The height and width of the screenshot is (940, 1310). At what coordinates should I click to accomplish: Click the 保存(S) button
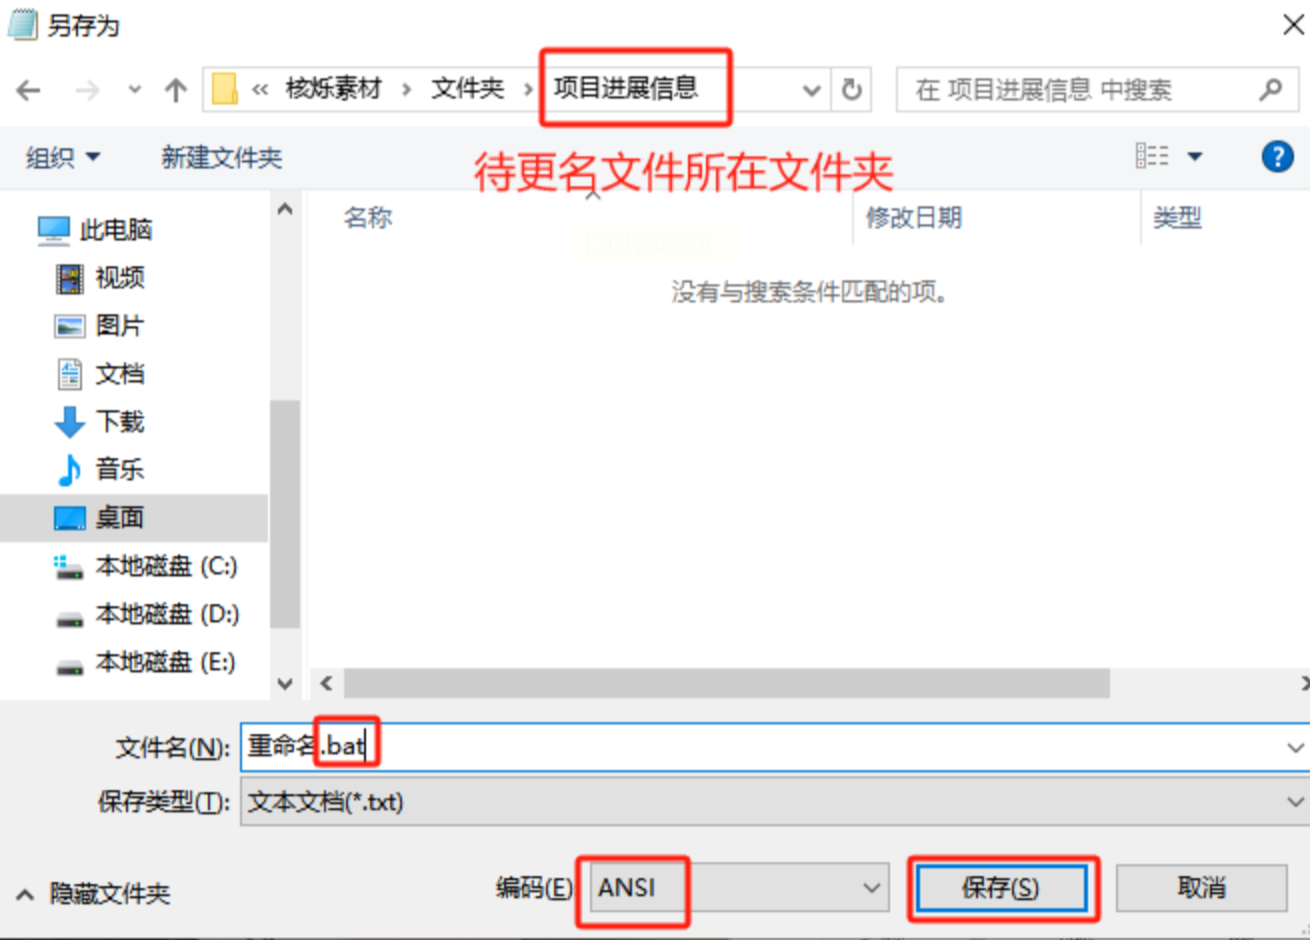click(x=1001, y=887)
